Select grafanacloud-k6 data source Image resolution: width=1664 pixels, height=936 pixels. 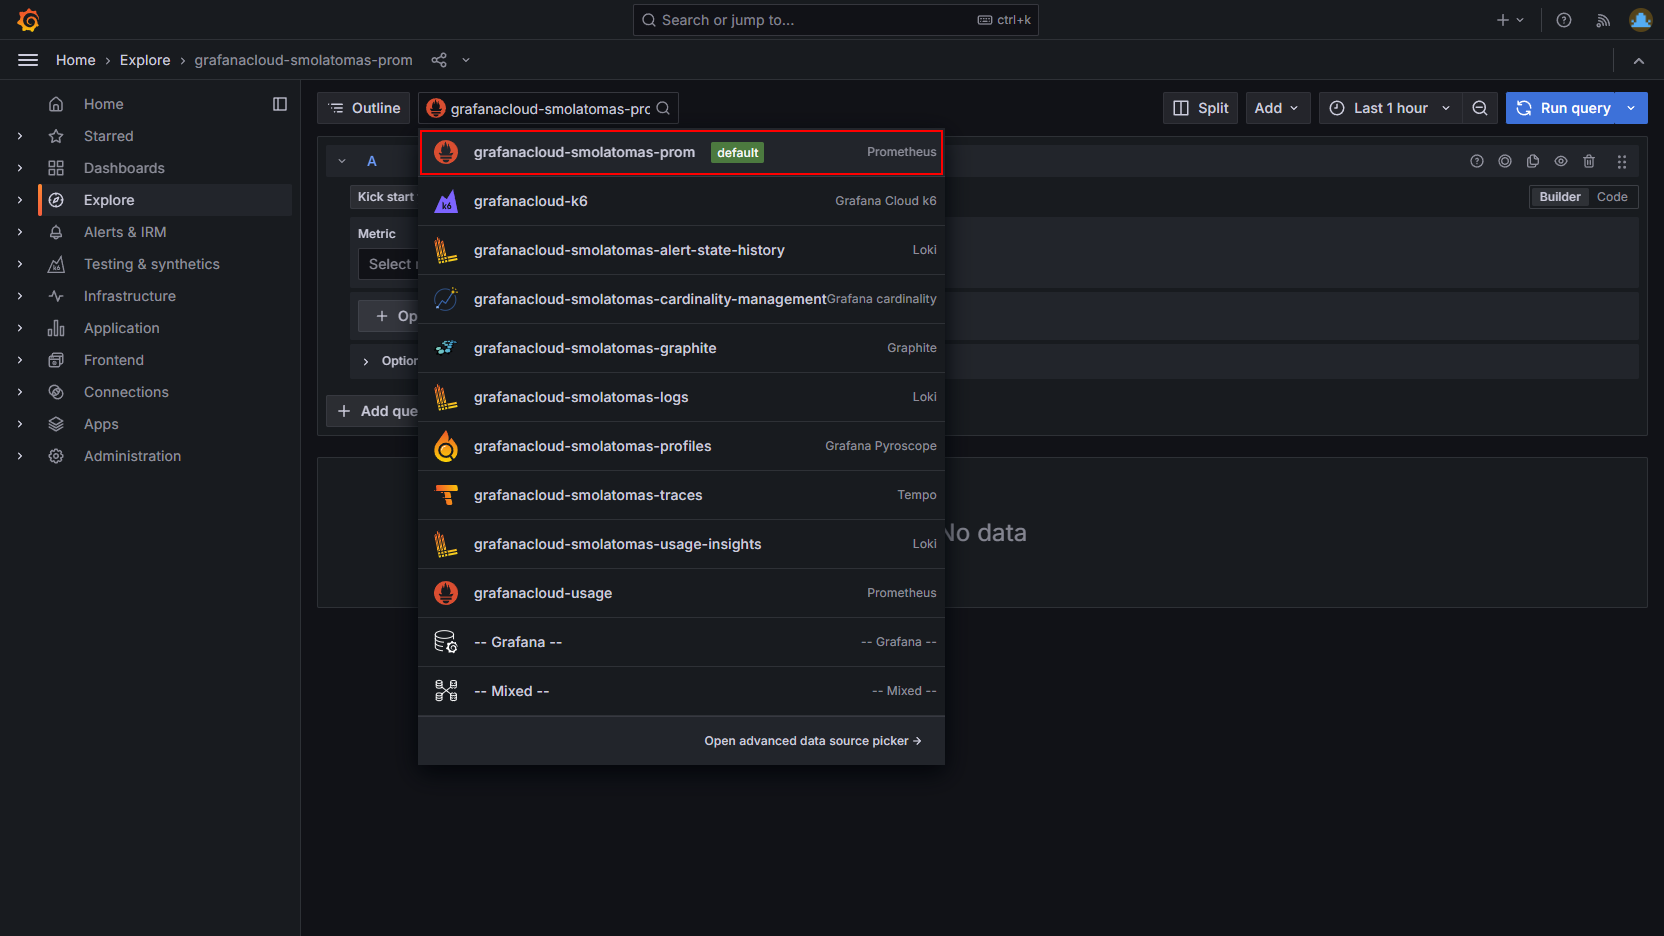pyautogui.click(x=681, y=201)
